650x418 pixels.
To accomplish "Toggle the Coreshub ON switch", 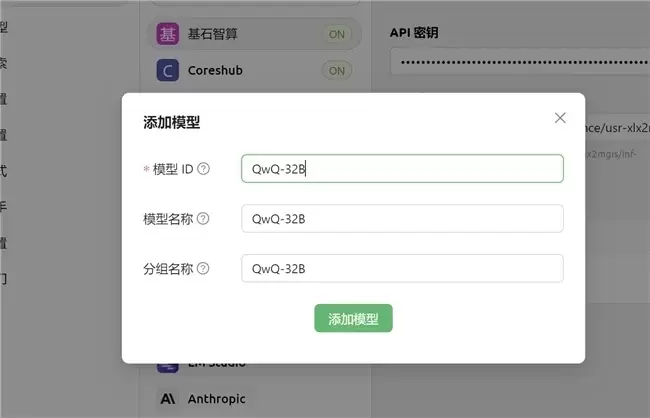I will 337,71.
